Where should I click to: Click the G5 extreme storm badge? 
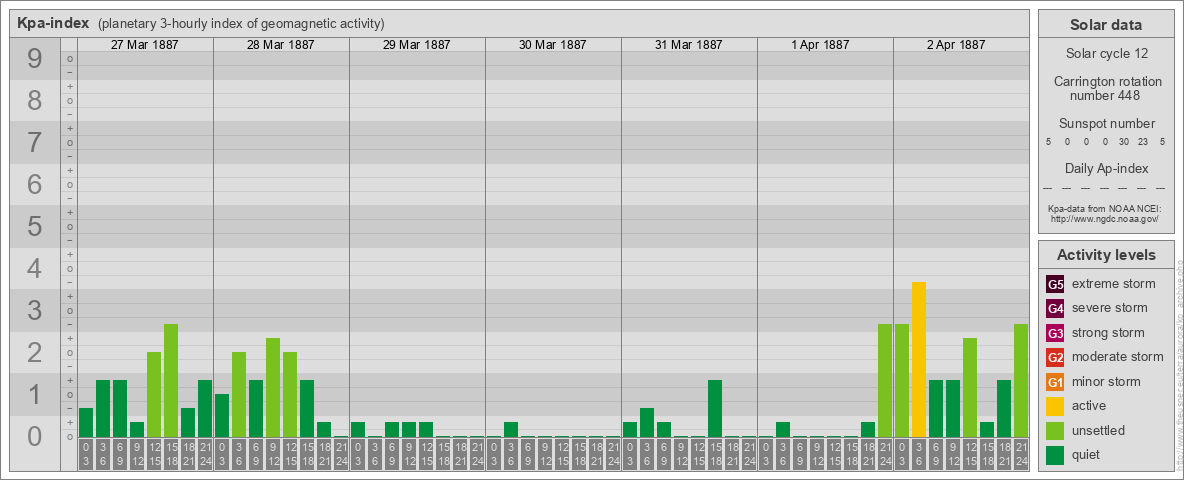click(x=1055, y=285)
